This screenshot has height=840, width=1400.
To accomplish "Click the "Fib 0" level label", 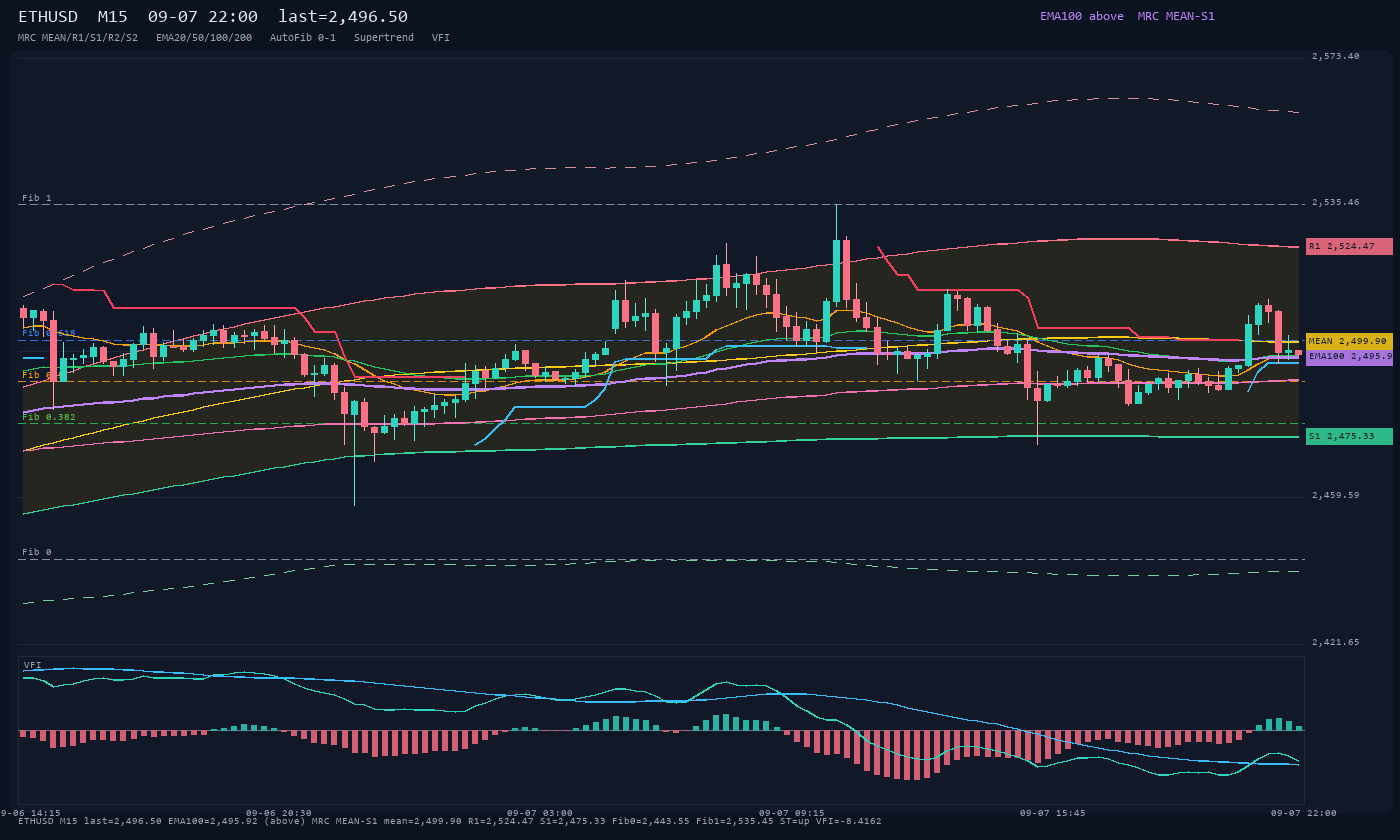I will point(37,552).
